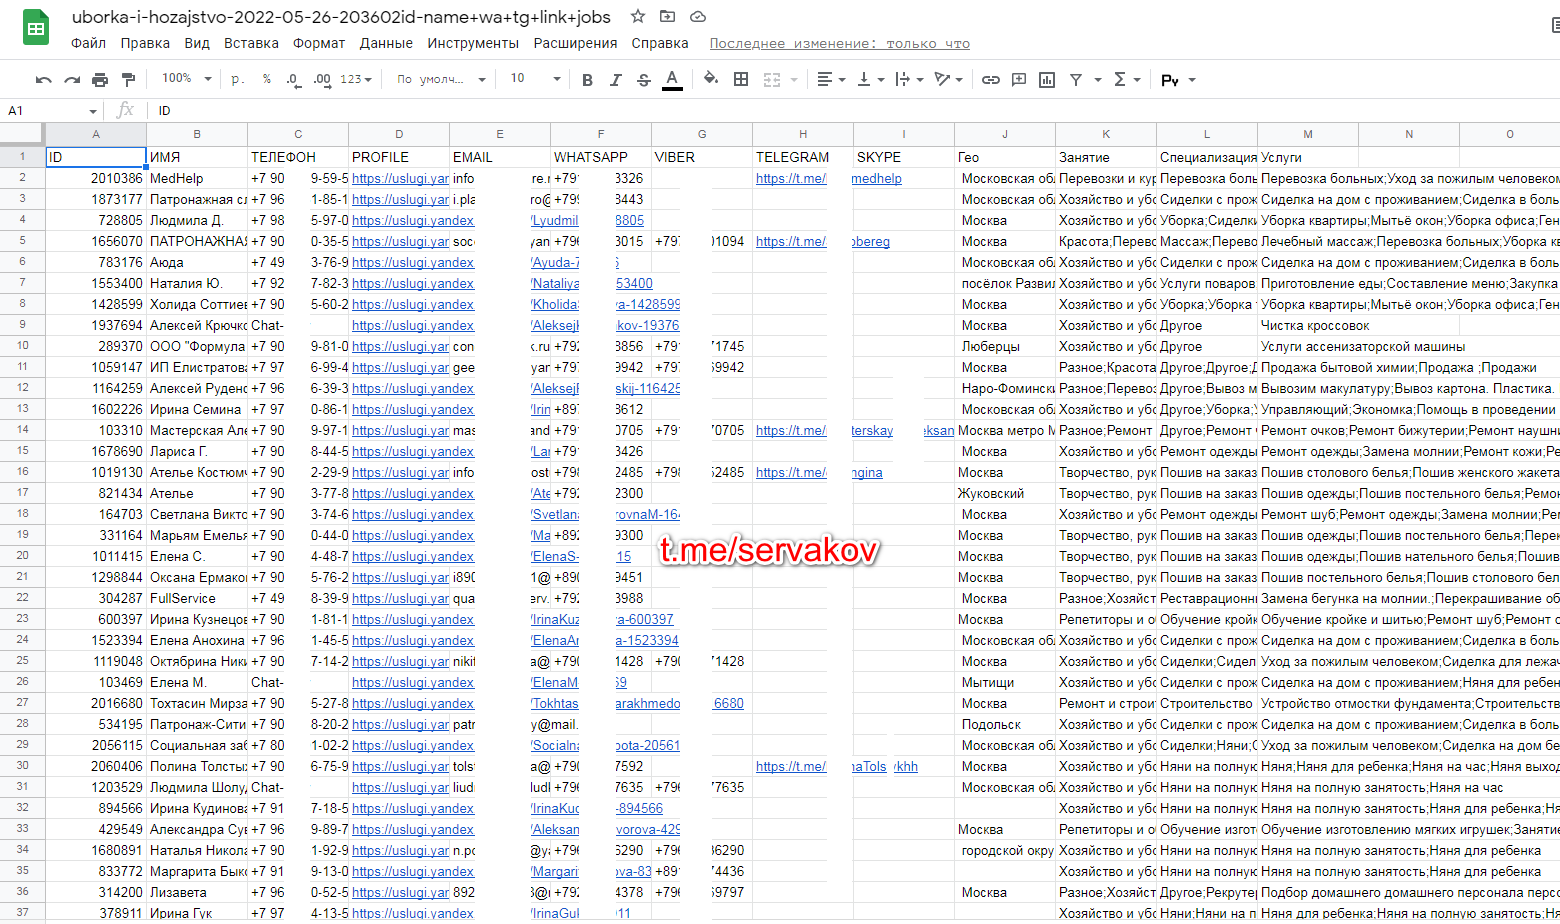This screenshot has width=1560, height=924.
Task: Insert a chart
Action: tap(1047, 79)
